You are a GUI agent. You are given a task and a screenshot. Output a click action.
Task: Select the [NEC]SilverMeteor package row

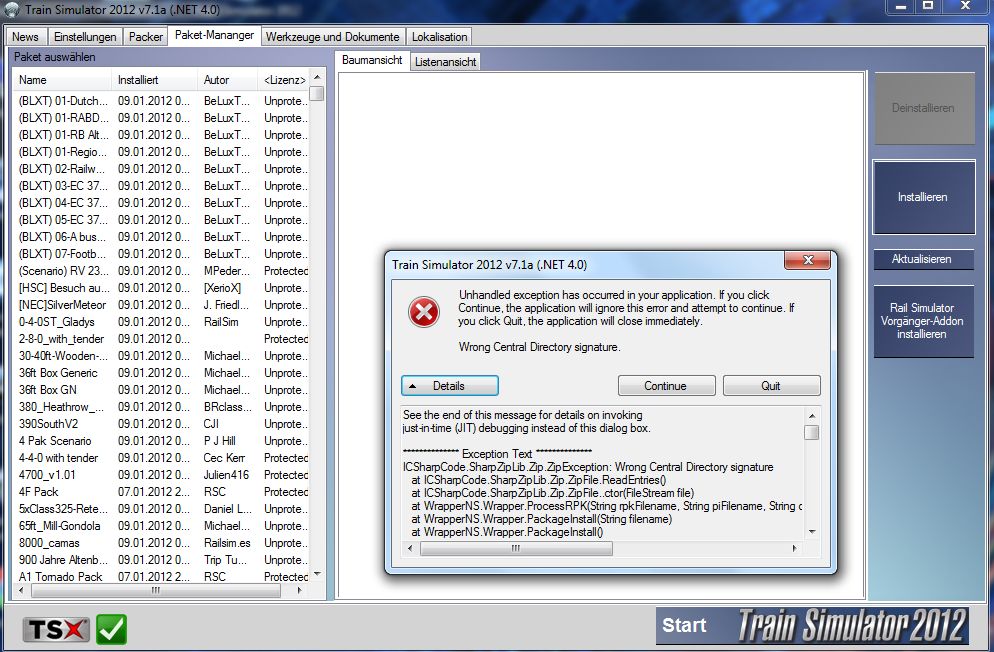pyautogui.click(x=161, y=305)
